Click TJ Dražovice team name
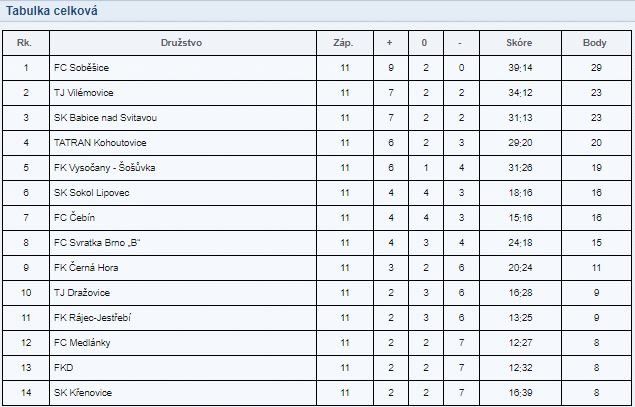Viewport: 635px width, 407px height. point(82,293)
